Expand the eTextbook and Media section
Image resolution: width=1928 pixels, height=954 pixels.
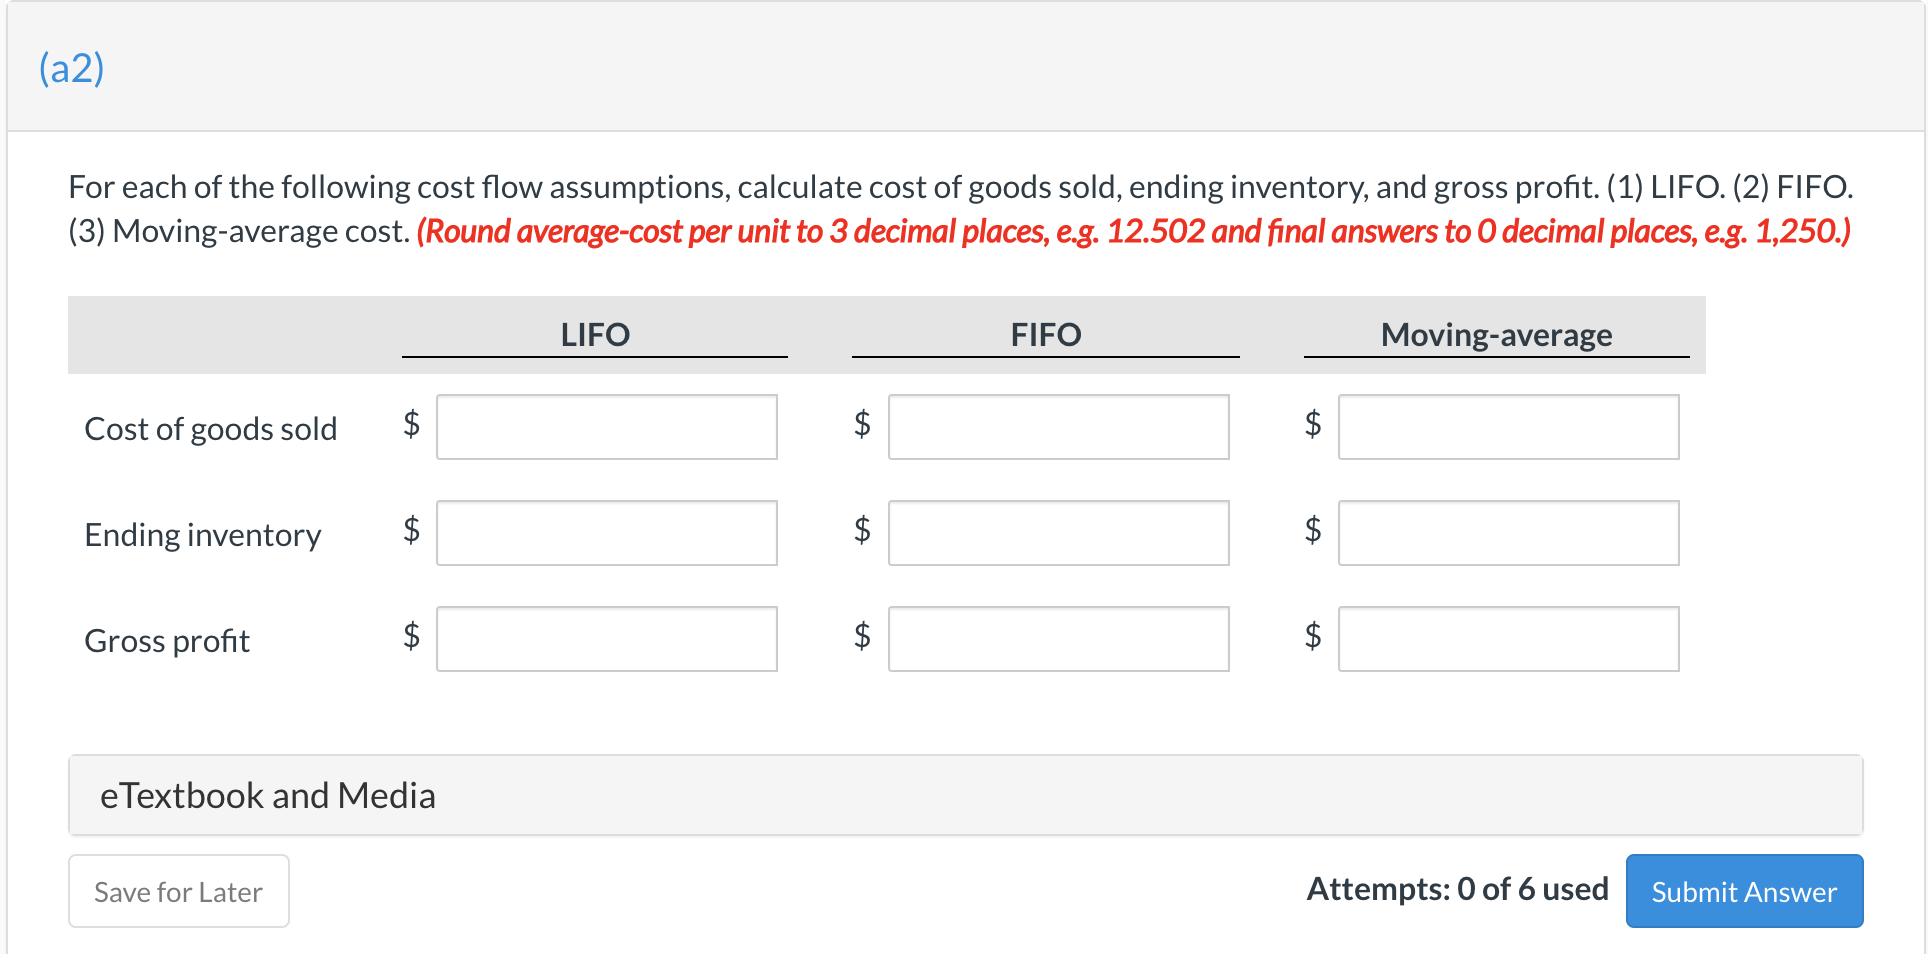click(x=268, y=796)
